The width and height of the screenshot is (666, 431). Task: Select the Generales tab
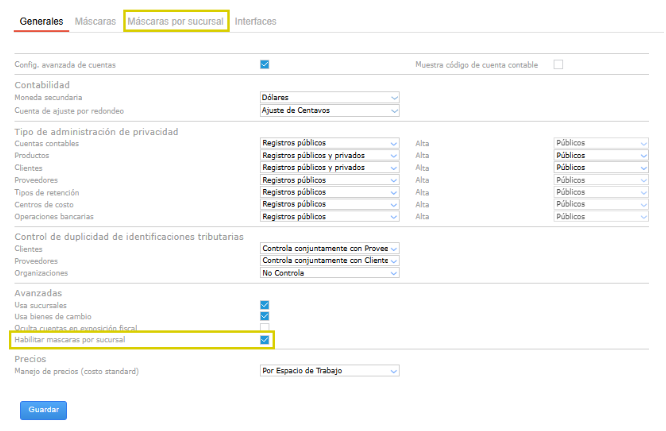pyautogui.click(x=41, y=21)
